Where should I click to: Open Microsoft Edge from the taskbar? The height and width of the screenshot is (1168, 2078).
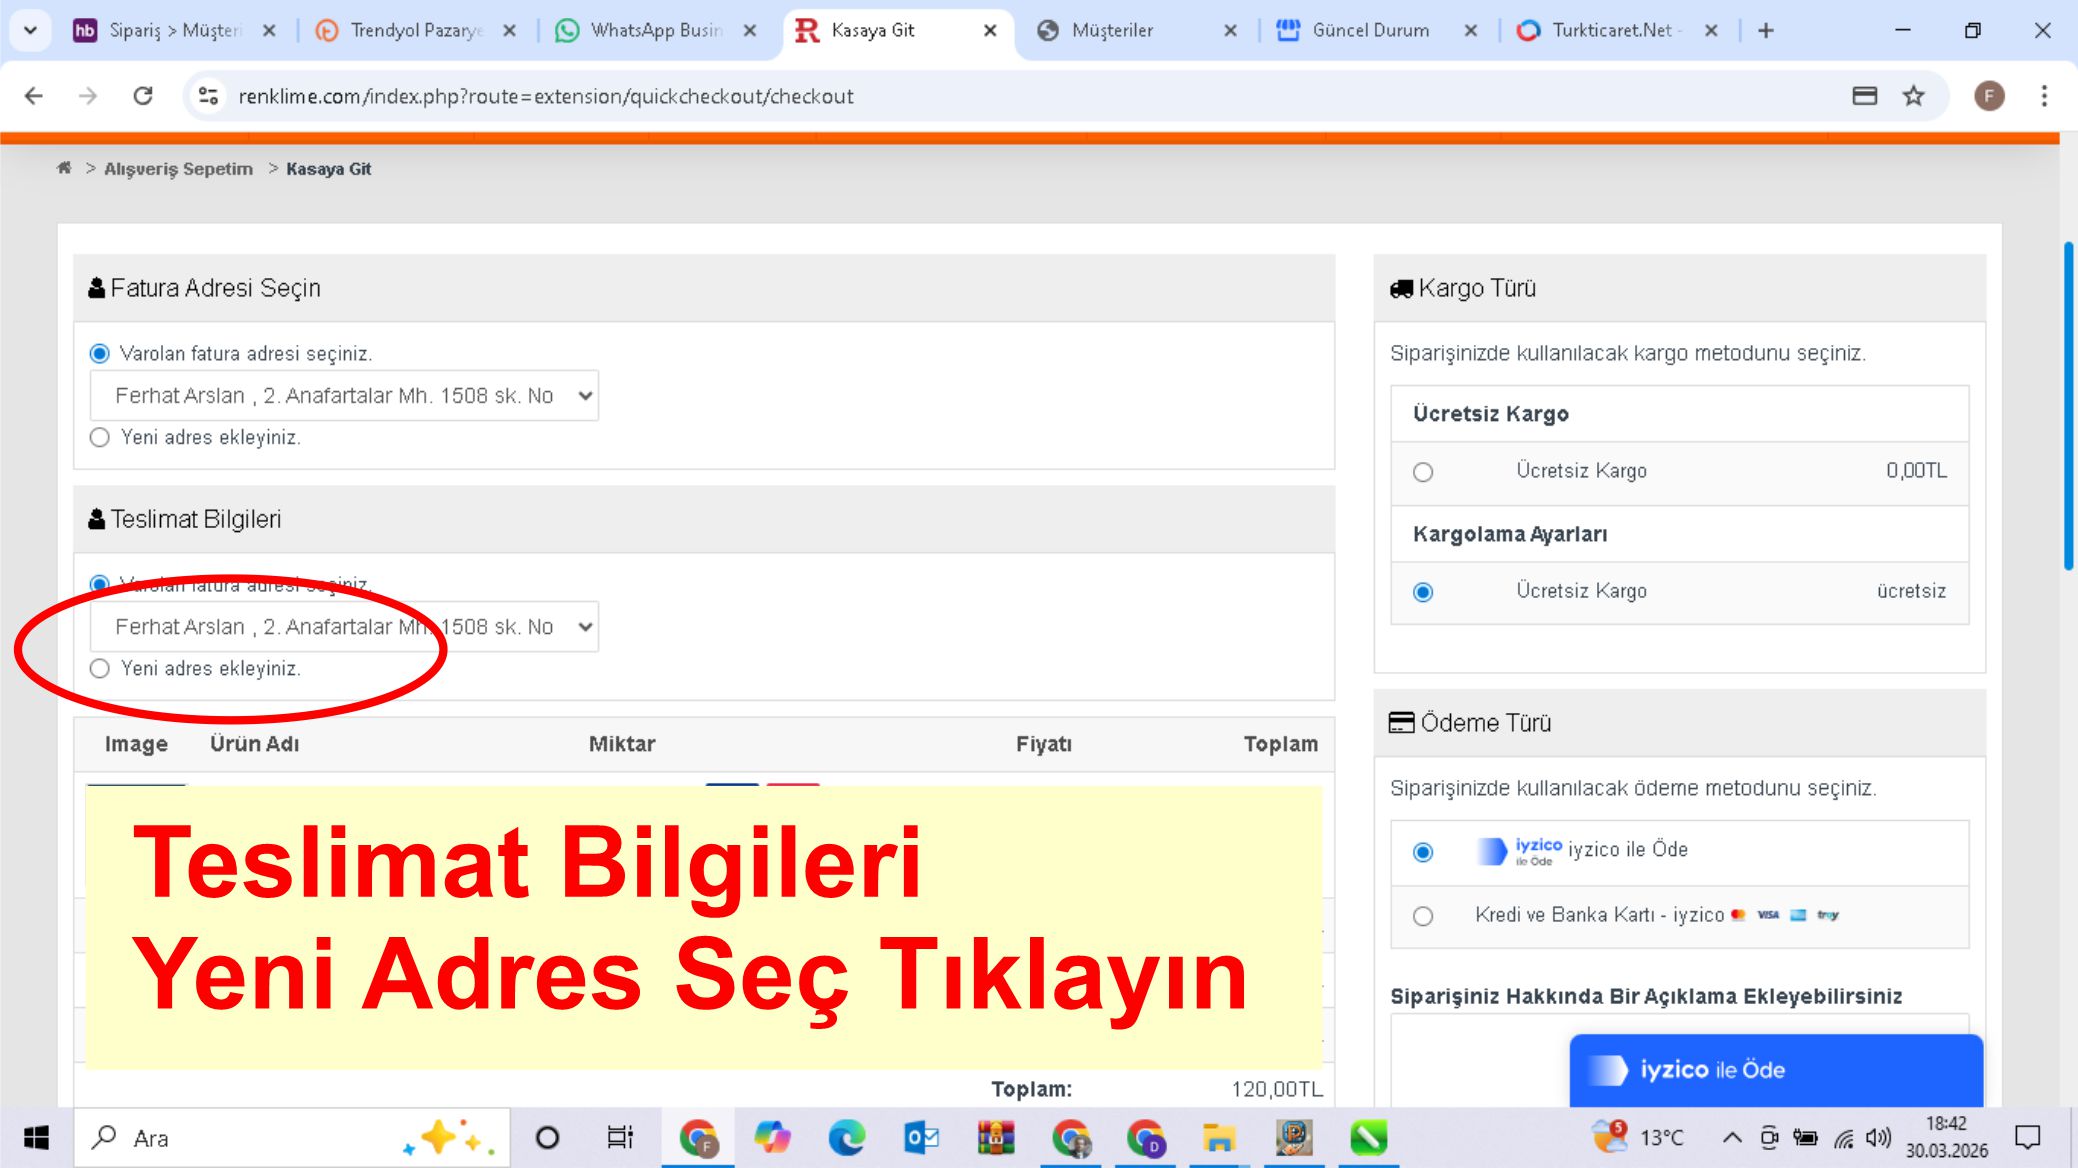(x=846, y=1138)
